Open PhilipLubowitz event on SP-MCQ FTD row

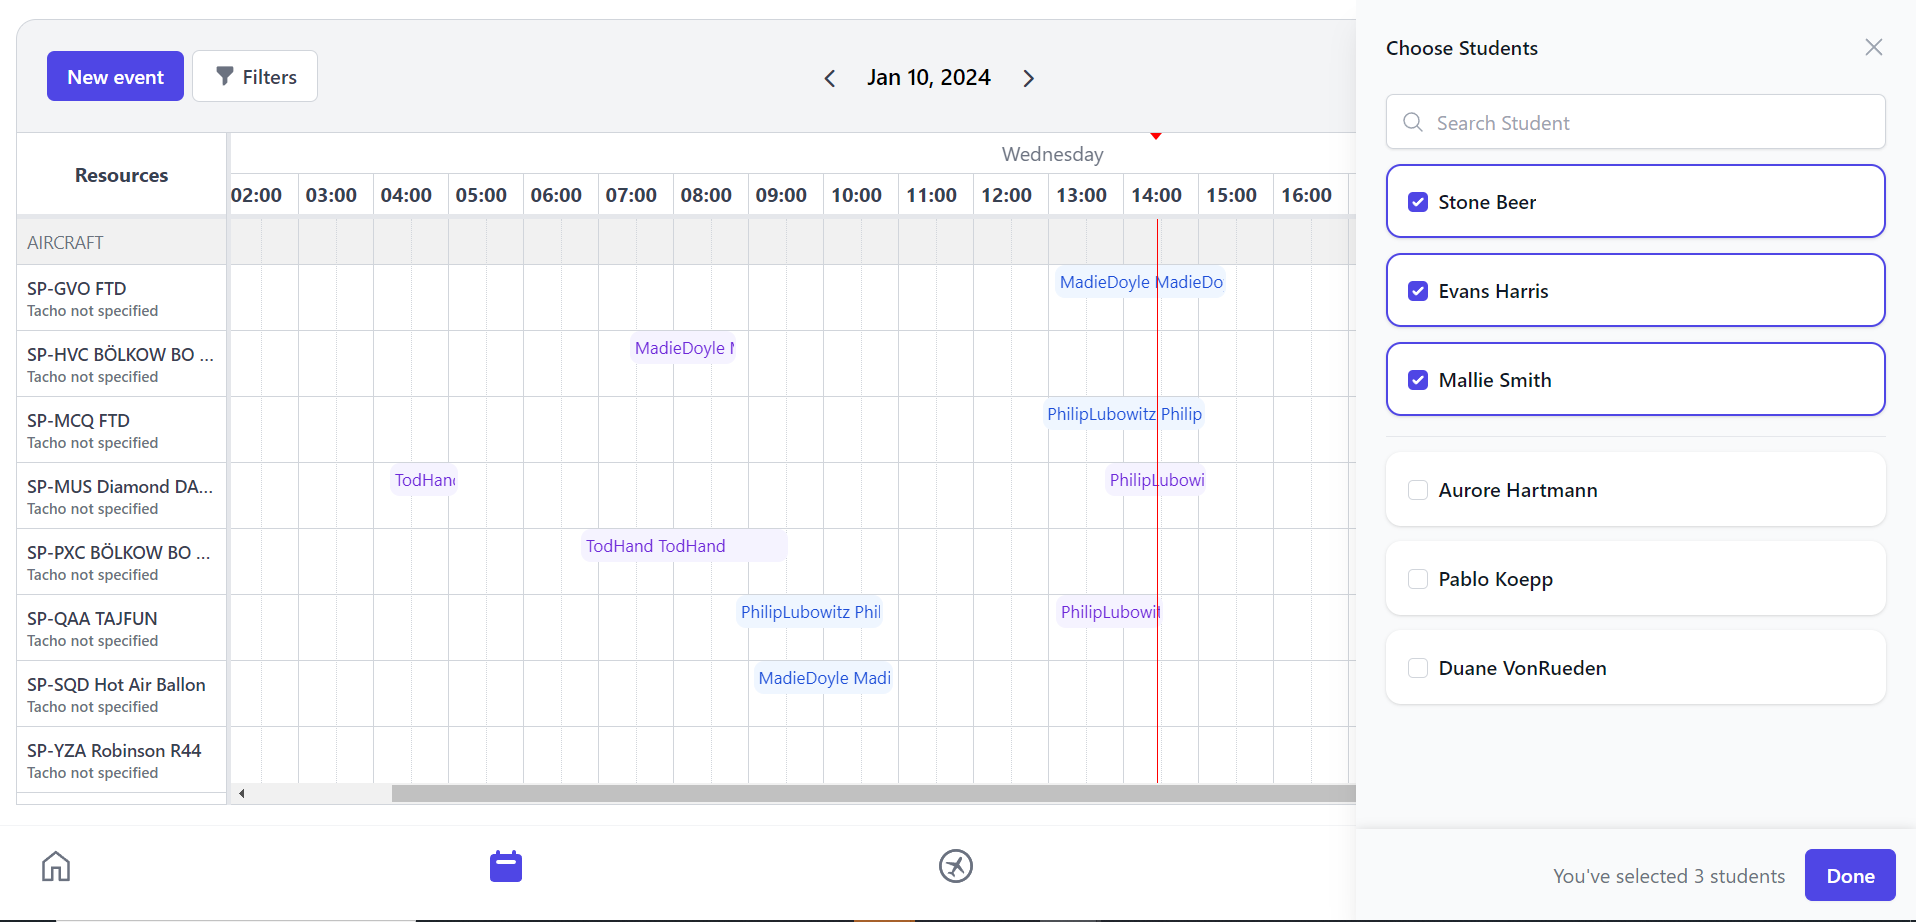(1124, 414)
